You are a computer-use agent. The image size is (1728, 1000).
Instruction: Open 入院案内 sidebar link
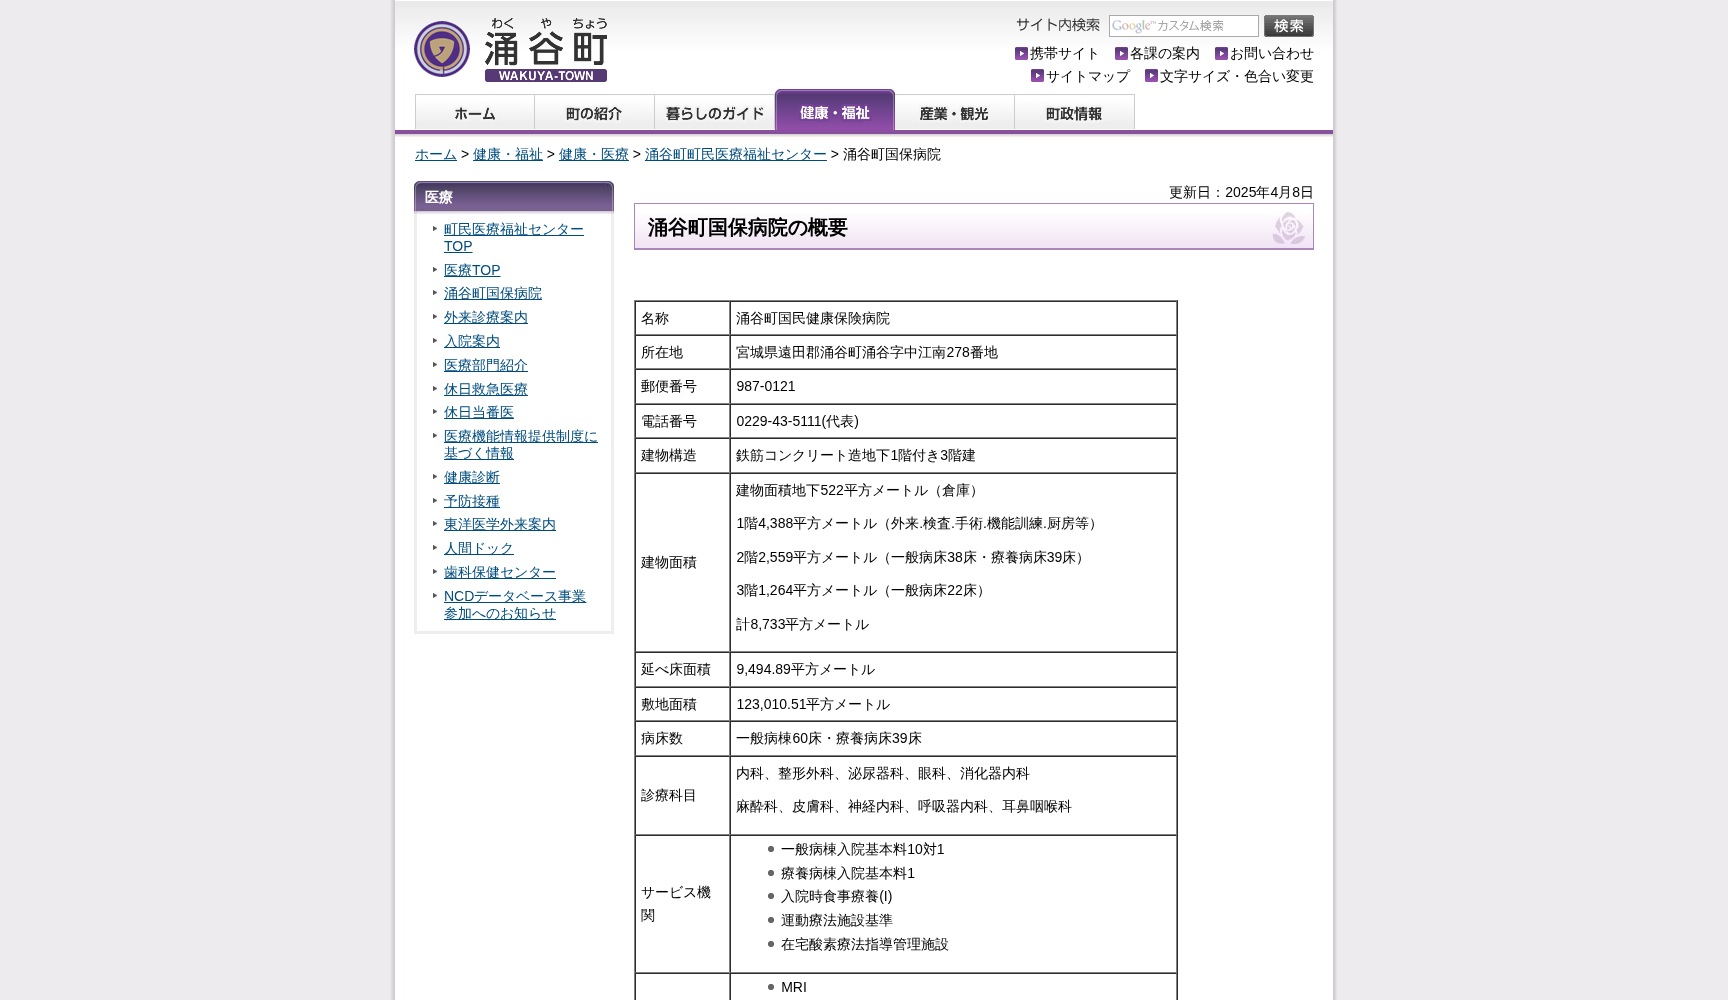[x=472, y=341]
